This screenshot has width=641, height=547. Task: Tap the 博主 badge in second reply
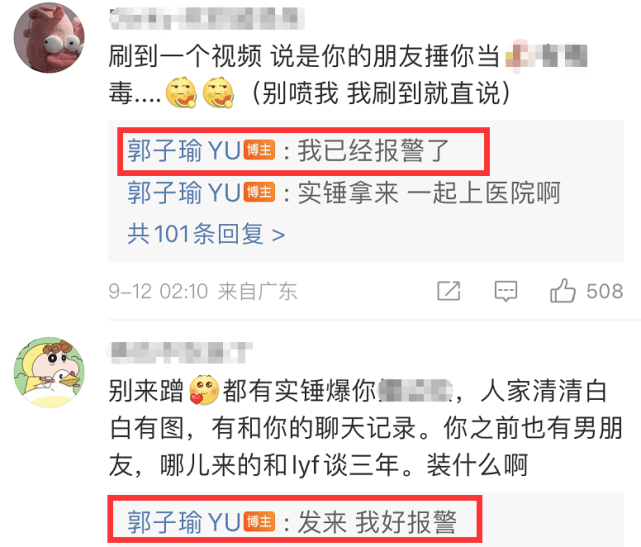click(x=260, y=192)
